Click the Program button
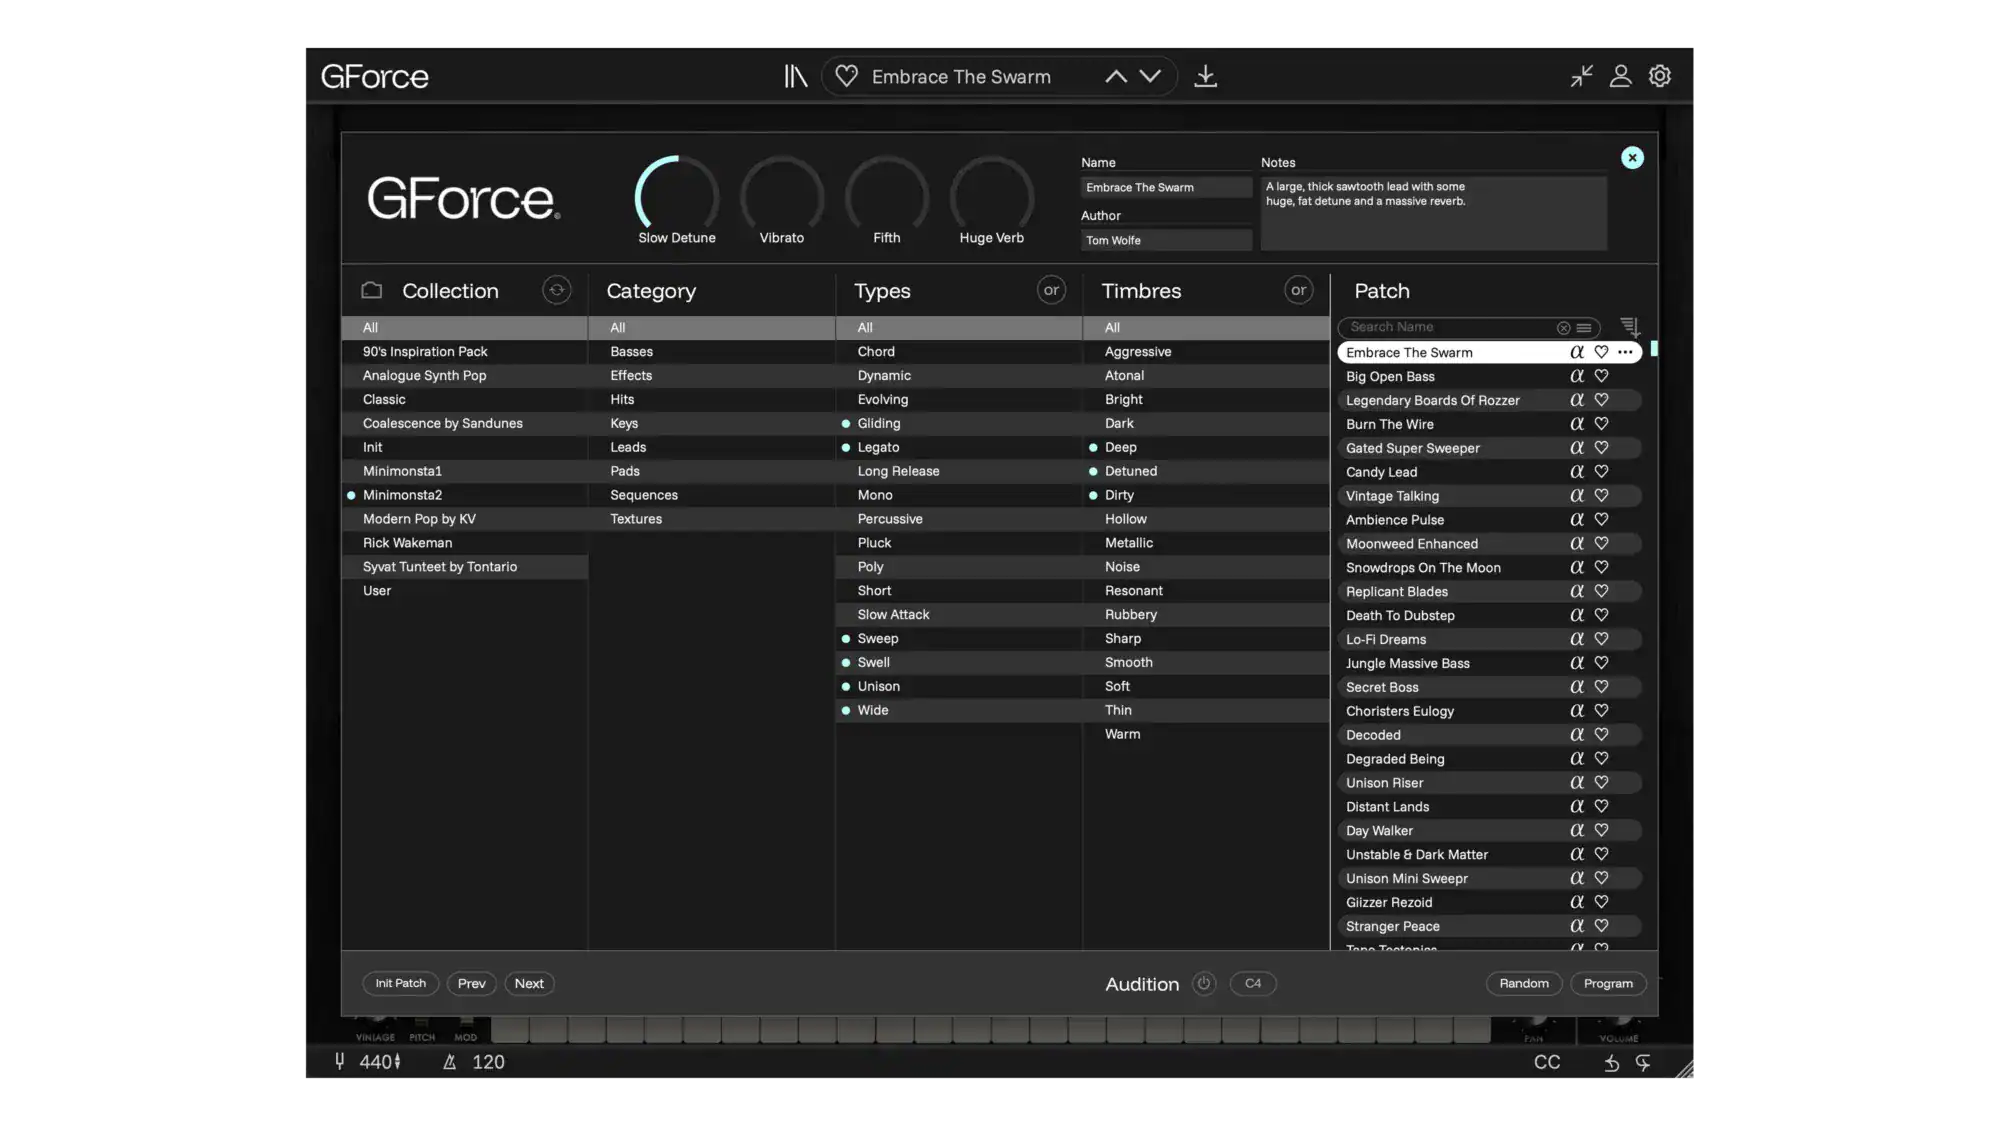 1608,984
